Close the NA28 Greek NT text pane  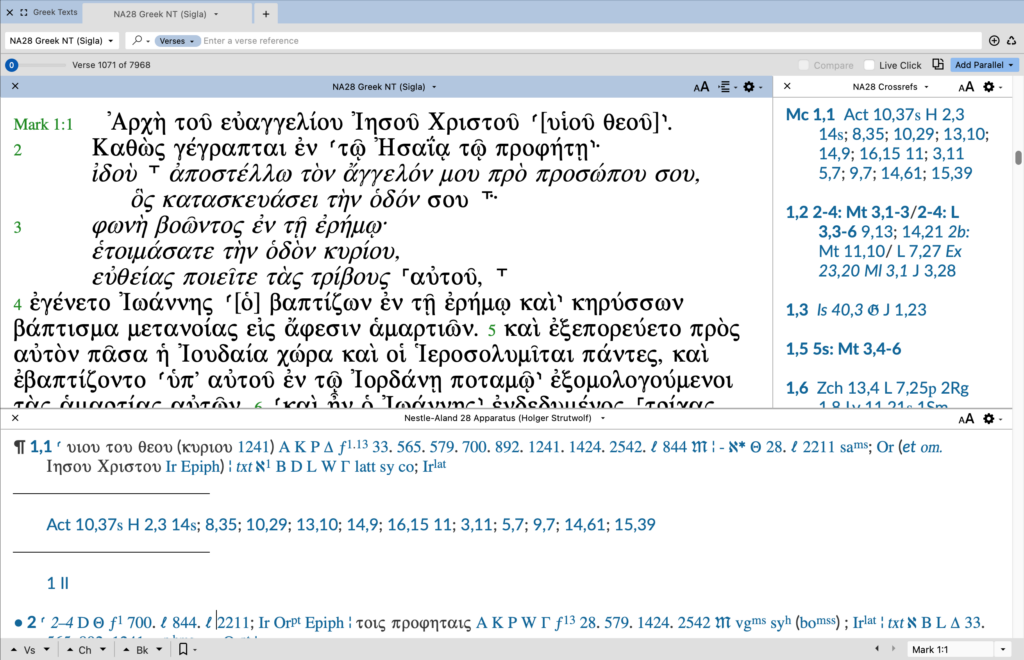coord(15,86)
